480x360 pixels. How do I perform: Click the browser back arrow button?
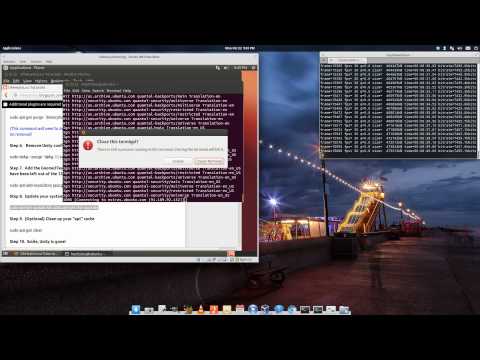tap(6, 95)
